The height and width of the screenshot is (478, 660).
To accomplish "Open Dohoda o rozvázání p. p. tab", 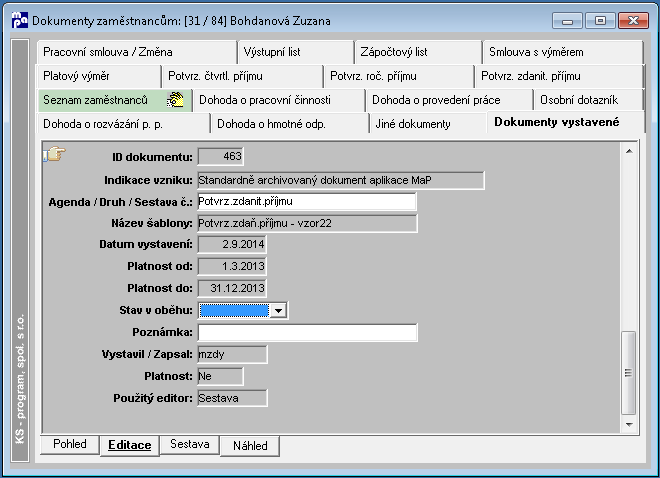I will 123,124.
